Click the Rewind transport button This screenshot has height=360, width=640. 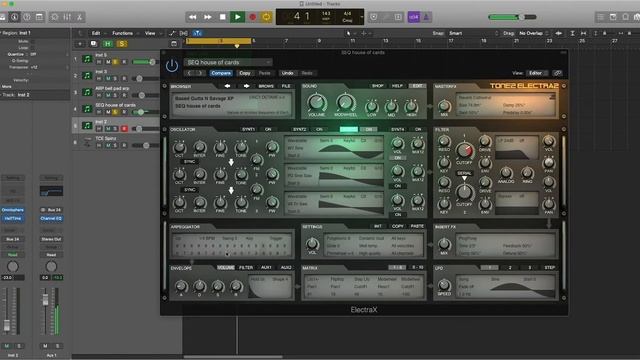(192, 17)
